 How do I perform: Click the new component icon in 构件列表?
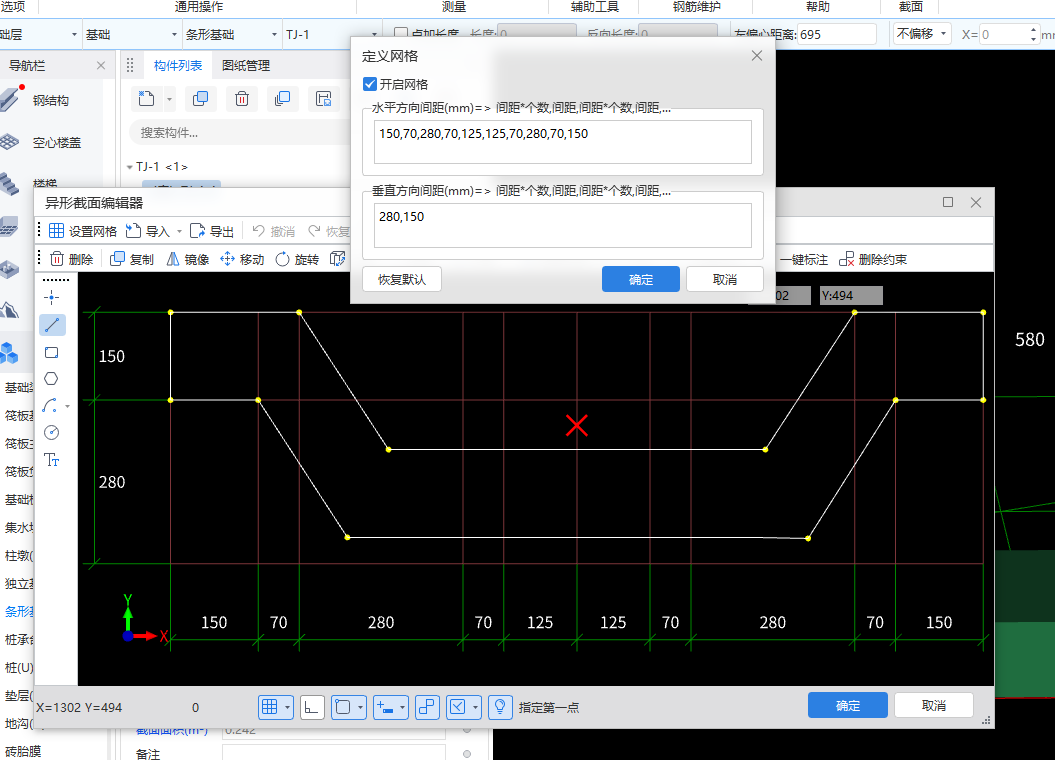[146, 99]
